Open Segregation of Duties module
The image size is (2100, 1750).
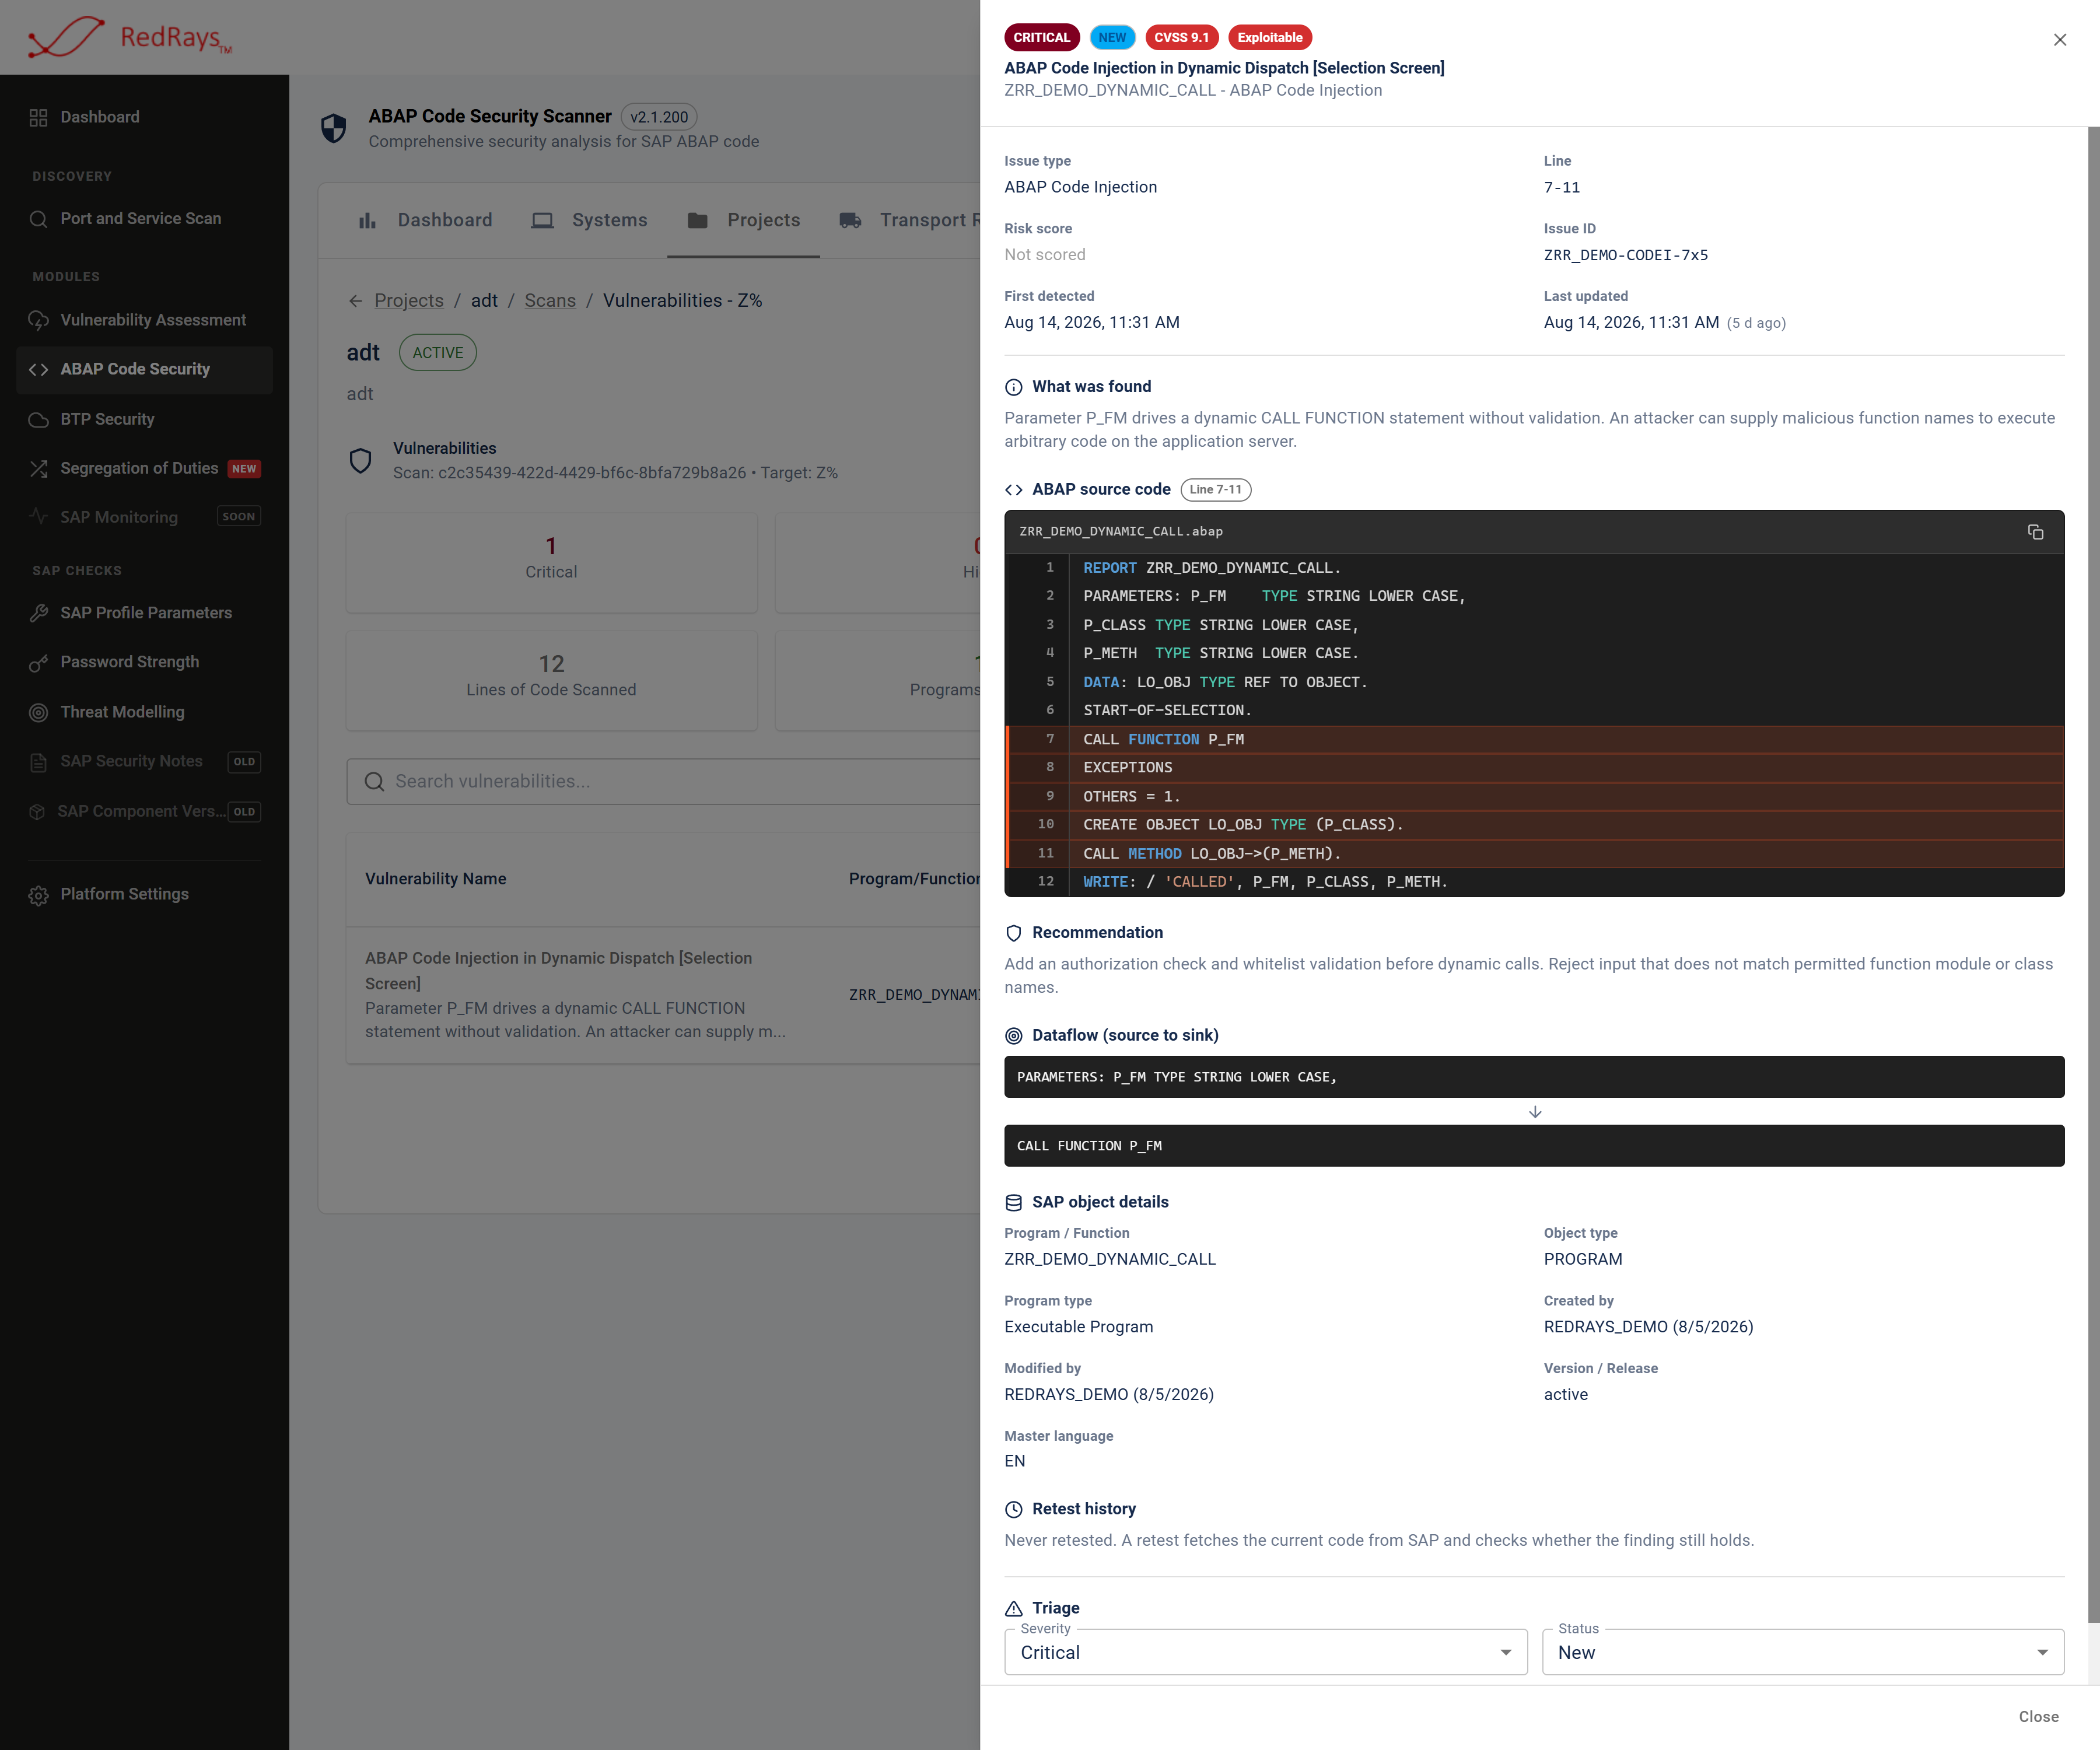pyautogui.click(x=145, y=468)
